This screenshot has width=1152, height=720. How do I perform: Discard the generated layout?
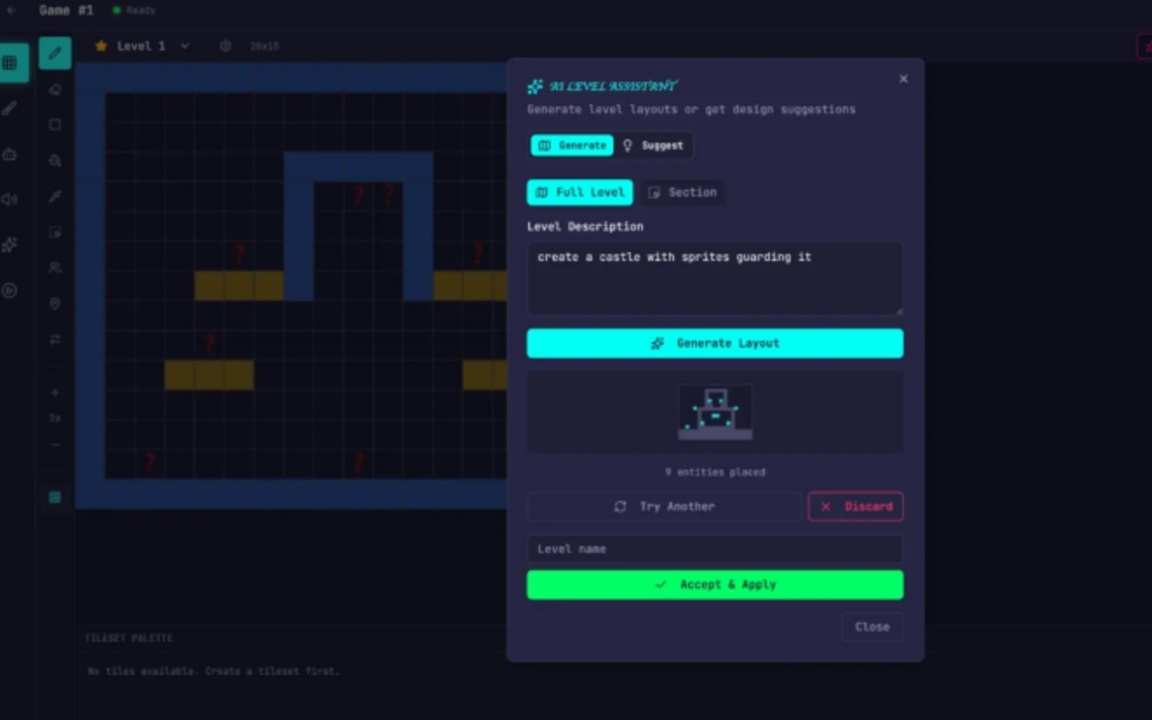click(856, 507)
